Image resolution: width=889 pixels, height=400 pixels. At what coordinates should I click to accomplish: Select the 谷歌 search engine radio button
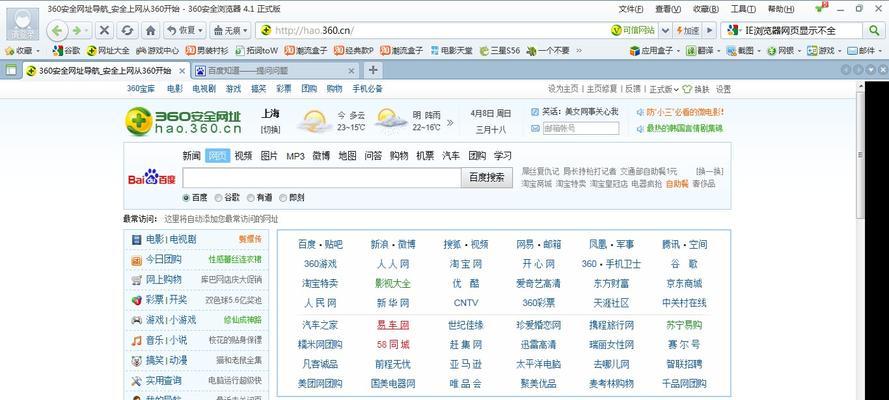218,198
